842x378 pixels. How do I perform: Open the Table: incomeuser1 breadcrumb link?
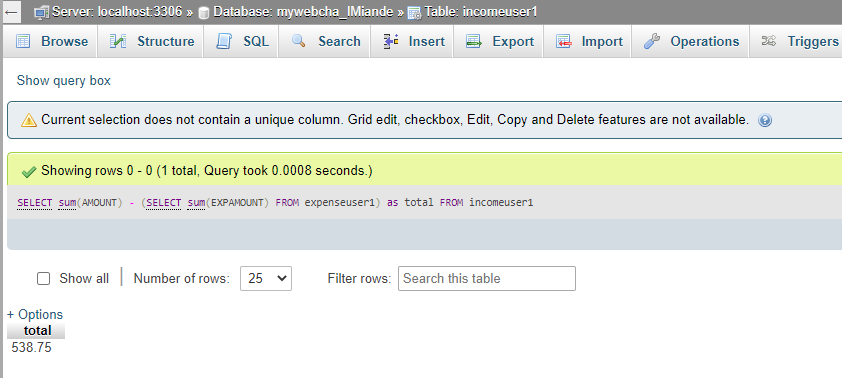(481, 12)
